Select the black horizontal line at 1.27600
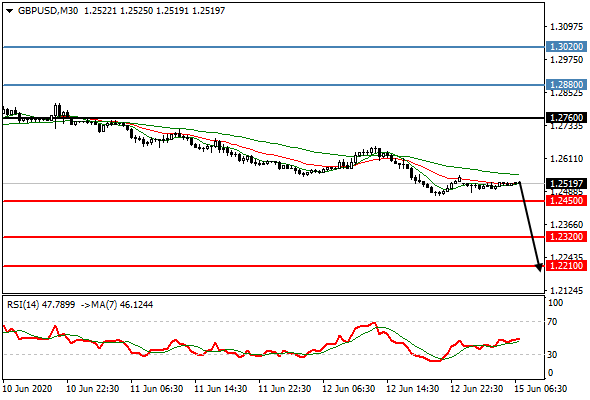The image size is (590, 400). pyautogui.click(x=274, y=118)
